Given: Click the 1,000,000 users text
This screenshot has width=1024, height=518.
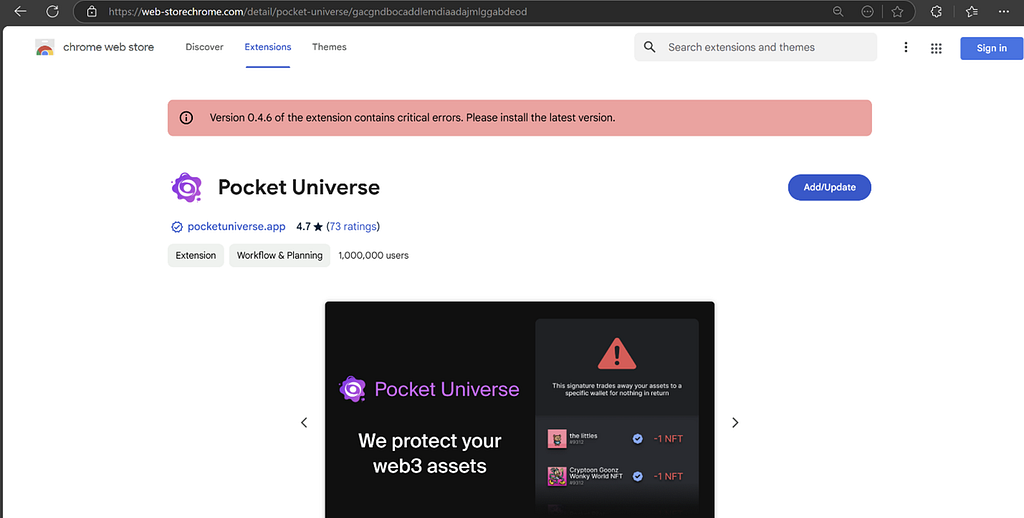Looking at the screenshot, I should (x=374, y=255).
